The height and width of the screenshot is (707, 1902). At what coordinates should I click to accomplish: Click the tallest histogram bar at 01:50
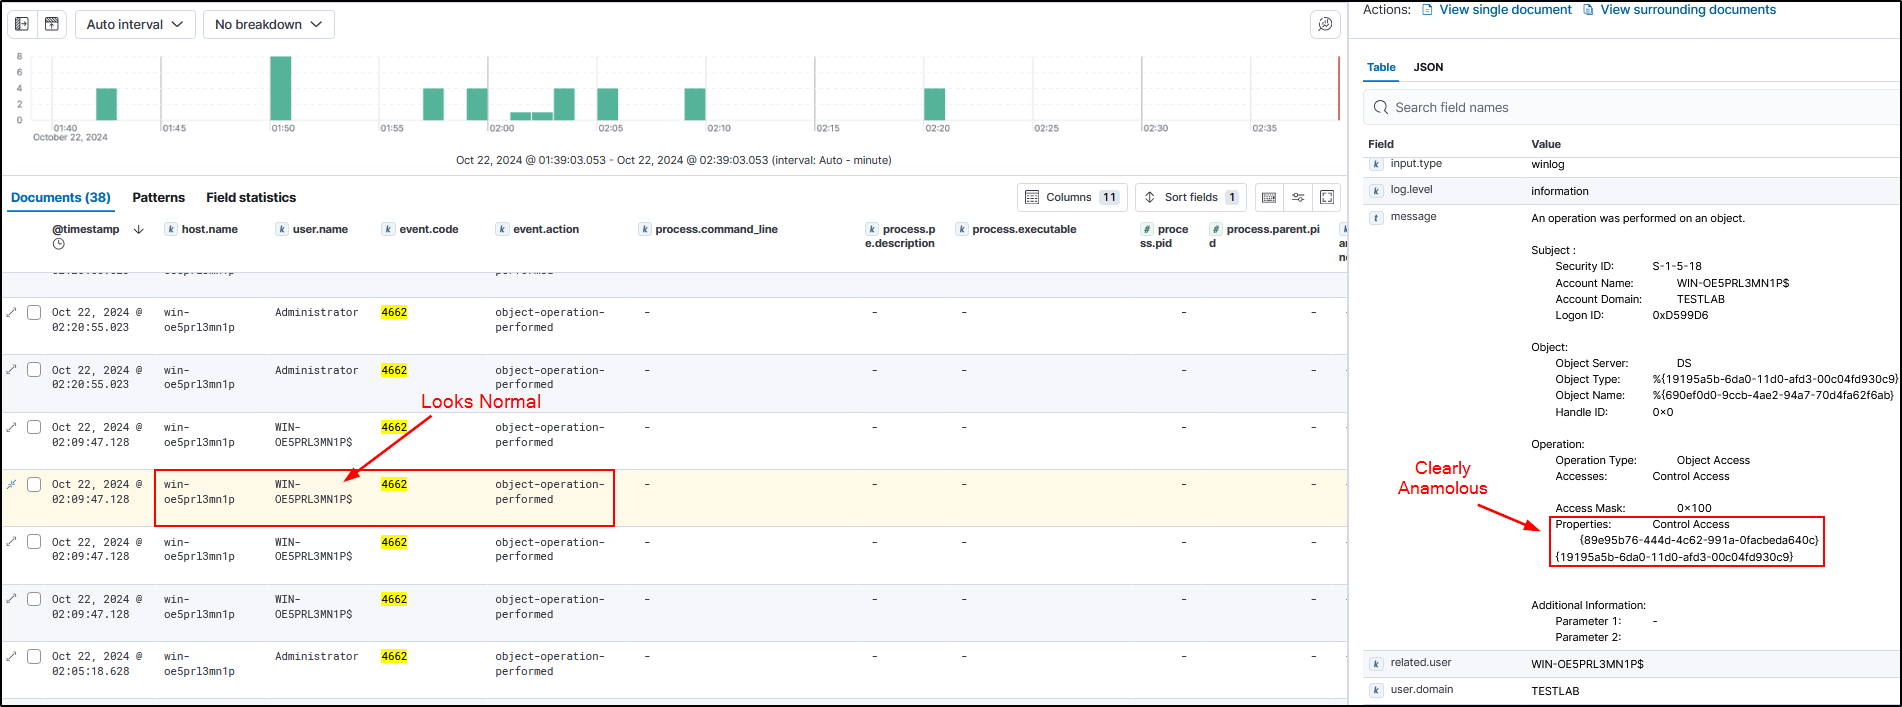(281, 88)
